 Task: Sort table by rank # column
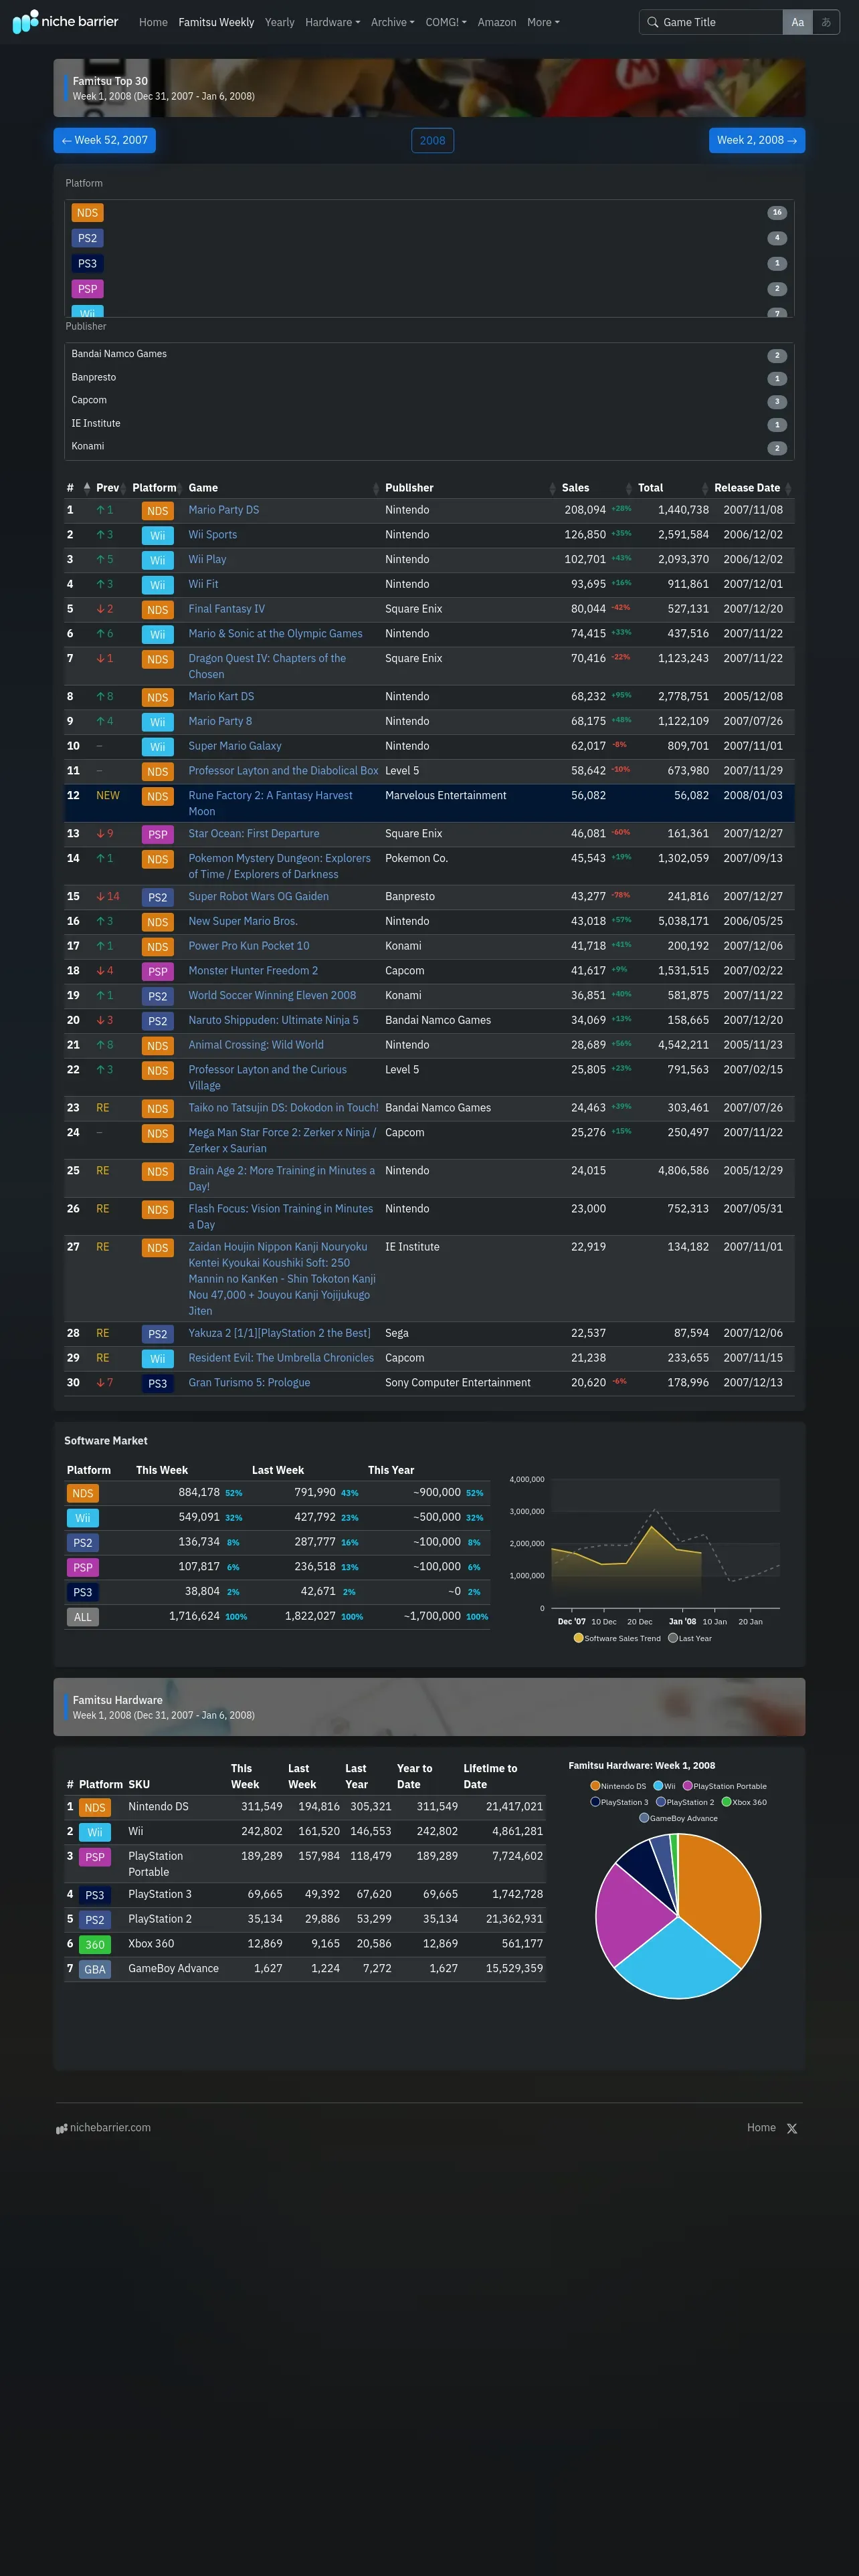78,488
